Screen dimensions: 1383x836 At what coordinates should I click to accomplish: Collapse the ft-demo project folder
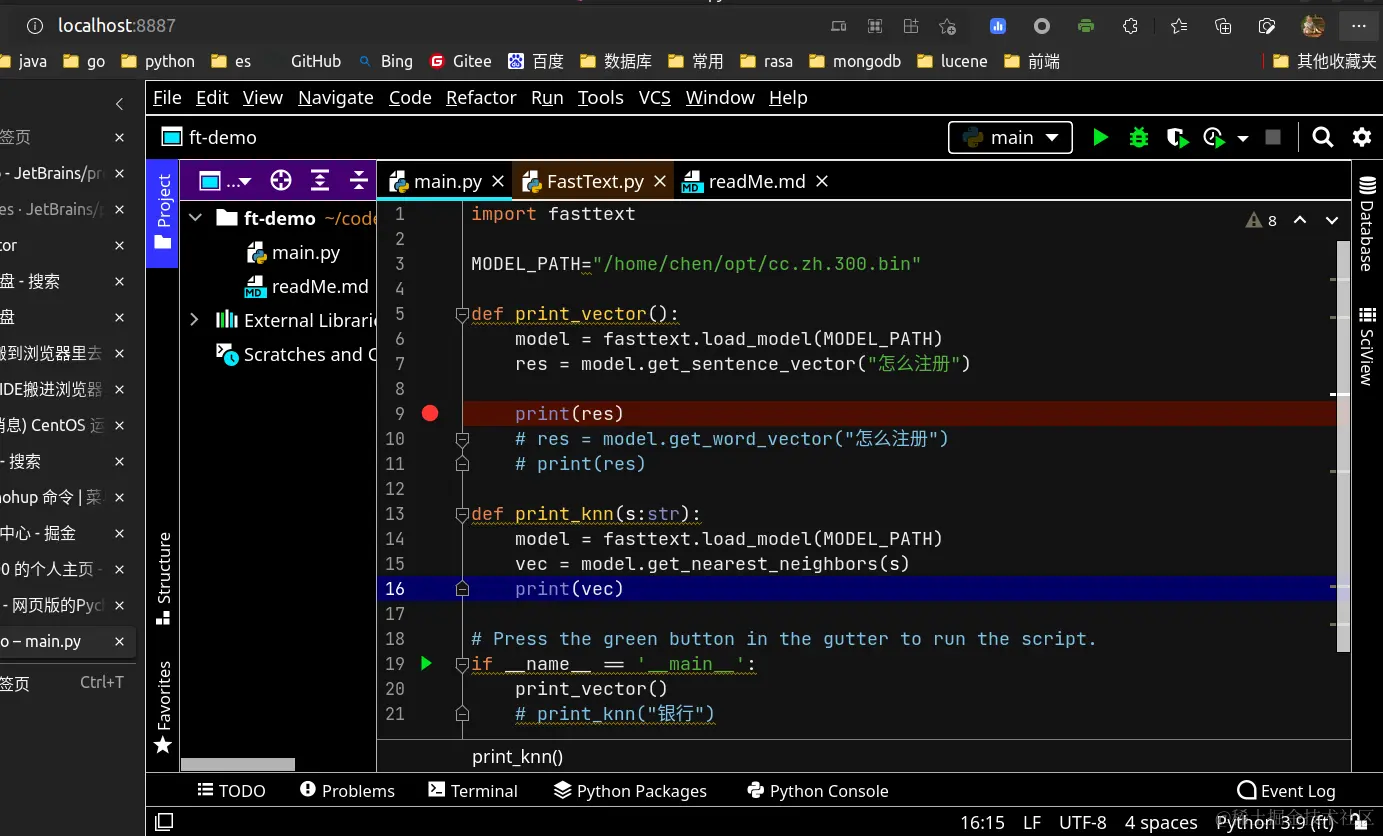[196, 217]
